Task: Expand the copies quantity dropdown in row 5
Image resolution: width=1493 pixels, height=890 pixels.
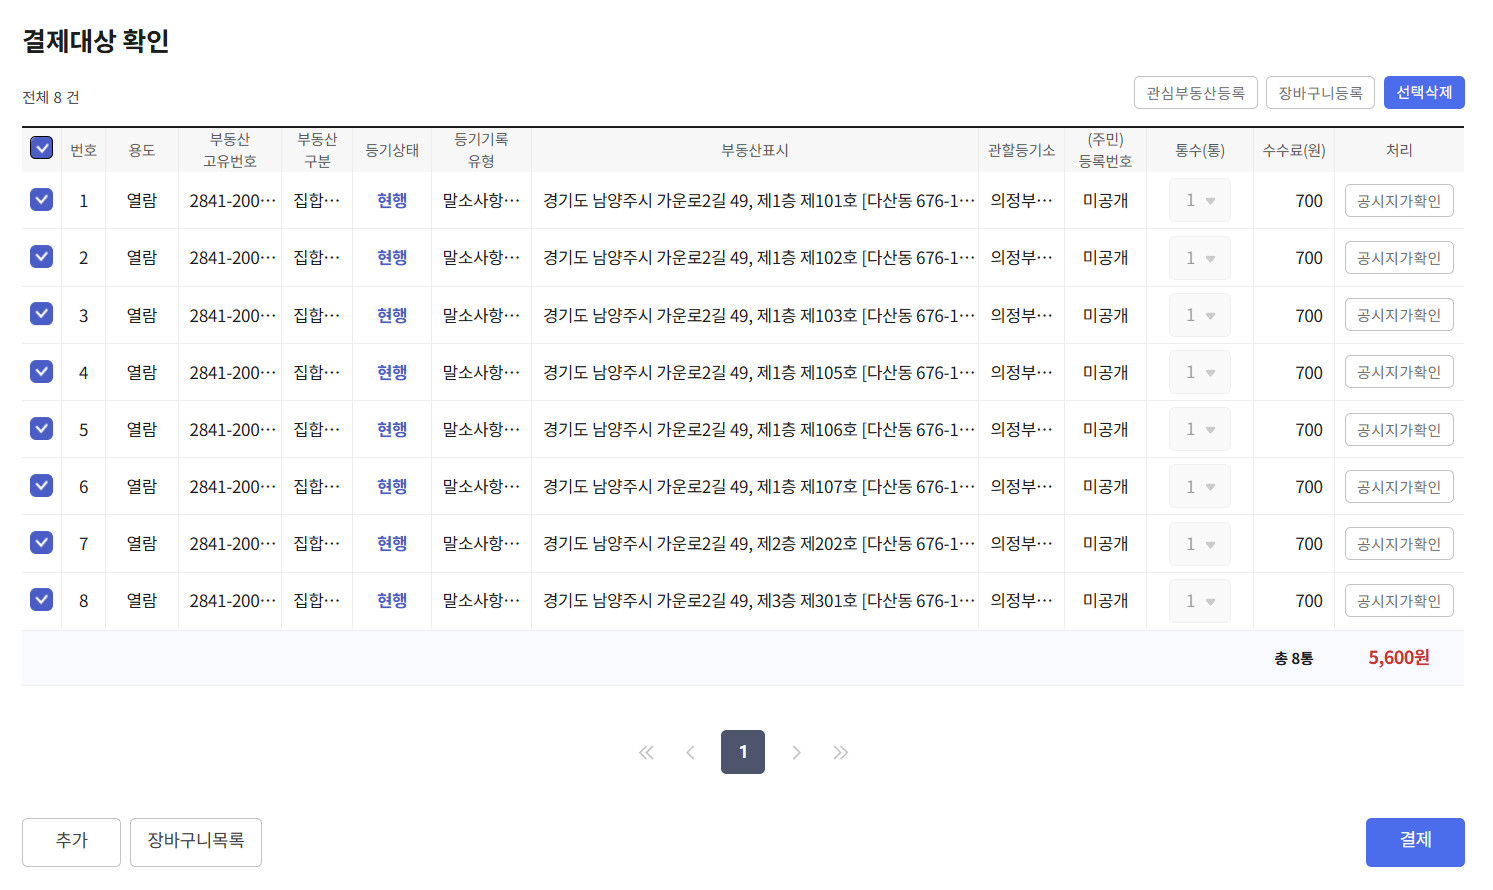Action: [x=1200, y=429]
